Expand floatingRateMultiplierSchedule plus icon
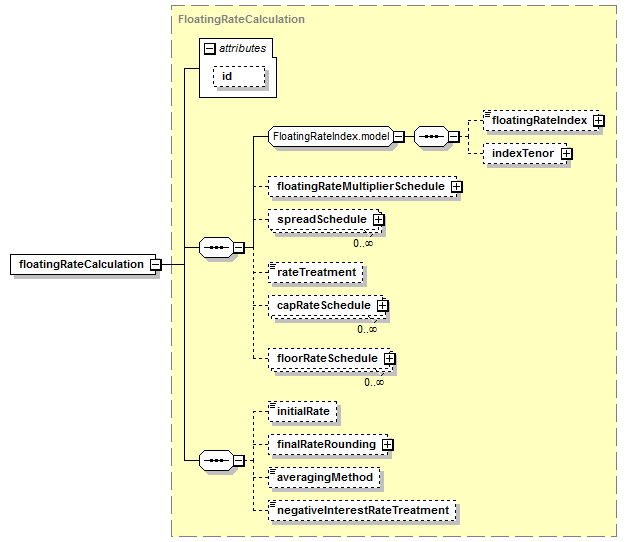Screen dimensions: 627x542 tap(456, 186)
